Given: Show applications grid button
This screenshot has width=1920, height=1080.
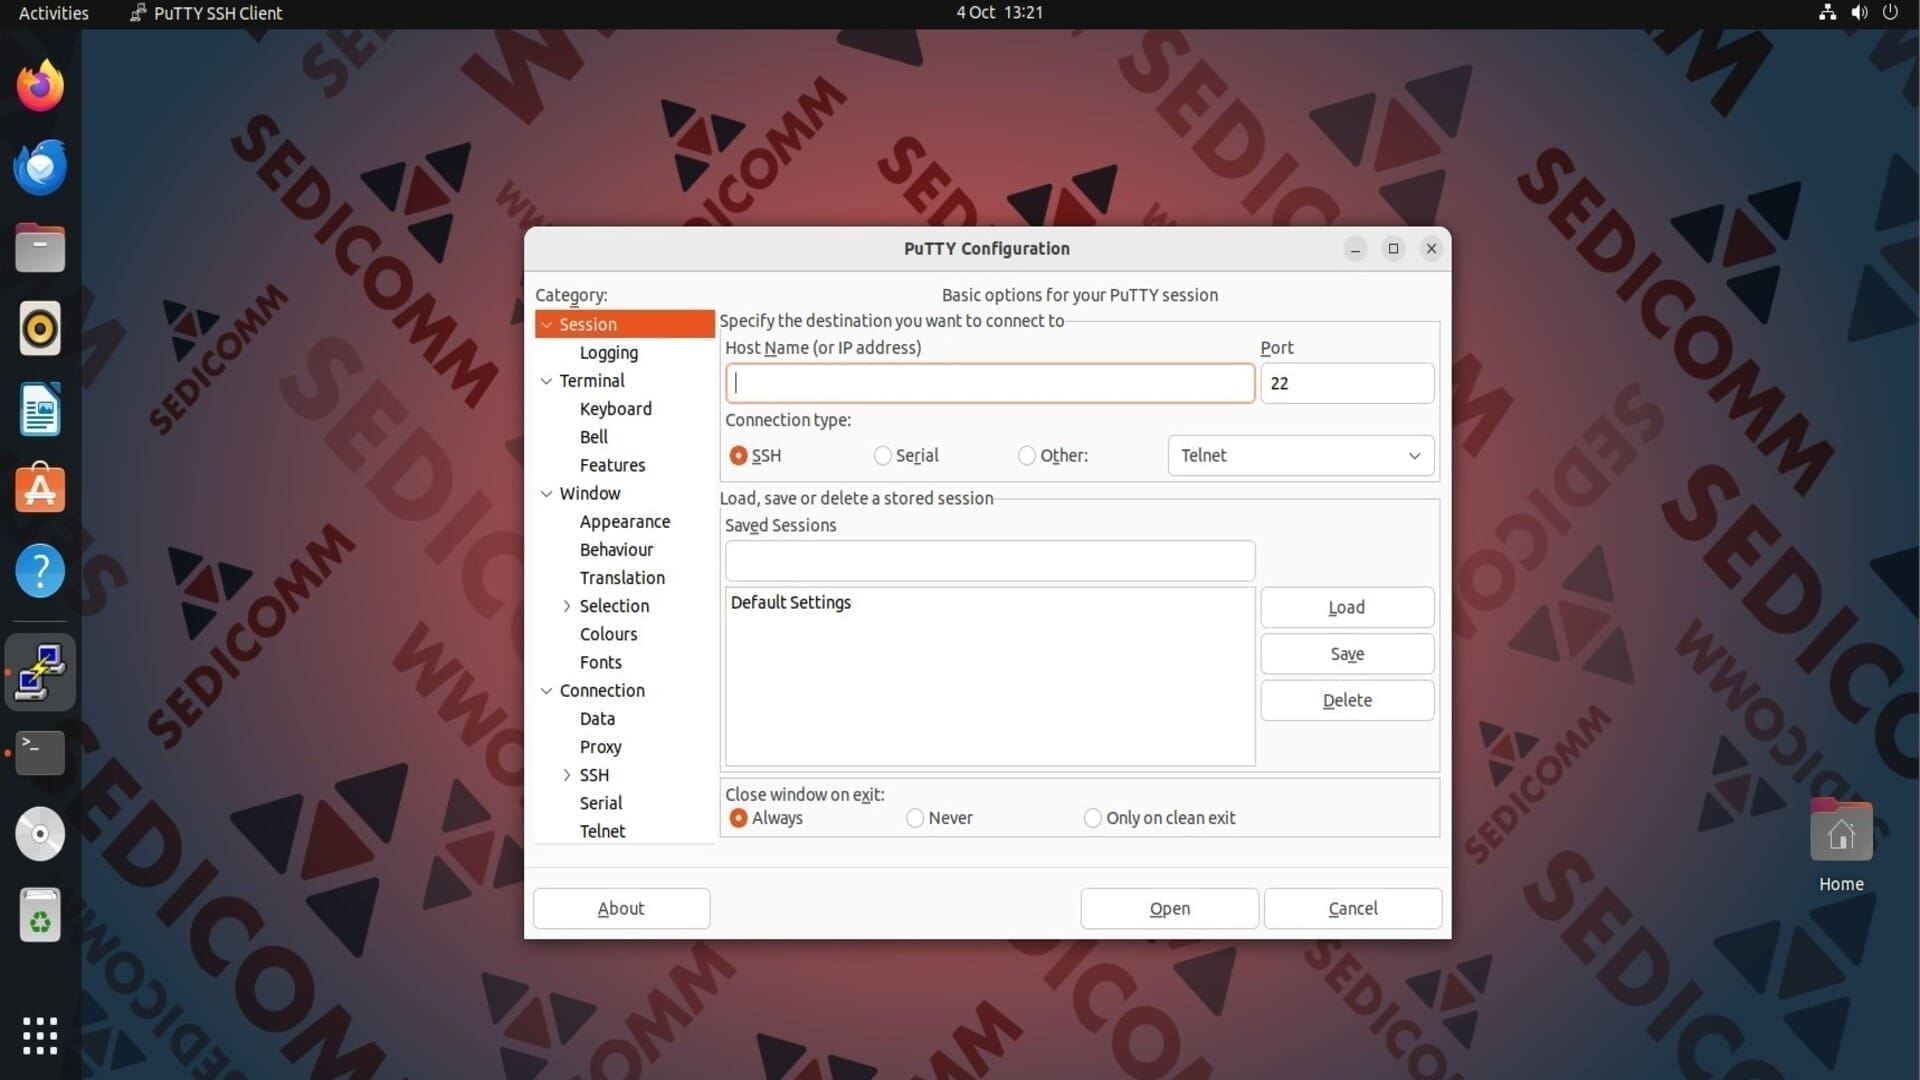Looking at the screenshot, I should click(40, 1036).
